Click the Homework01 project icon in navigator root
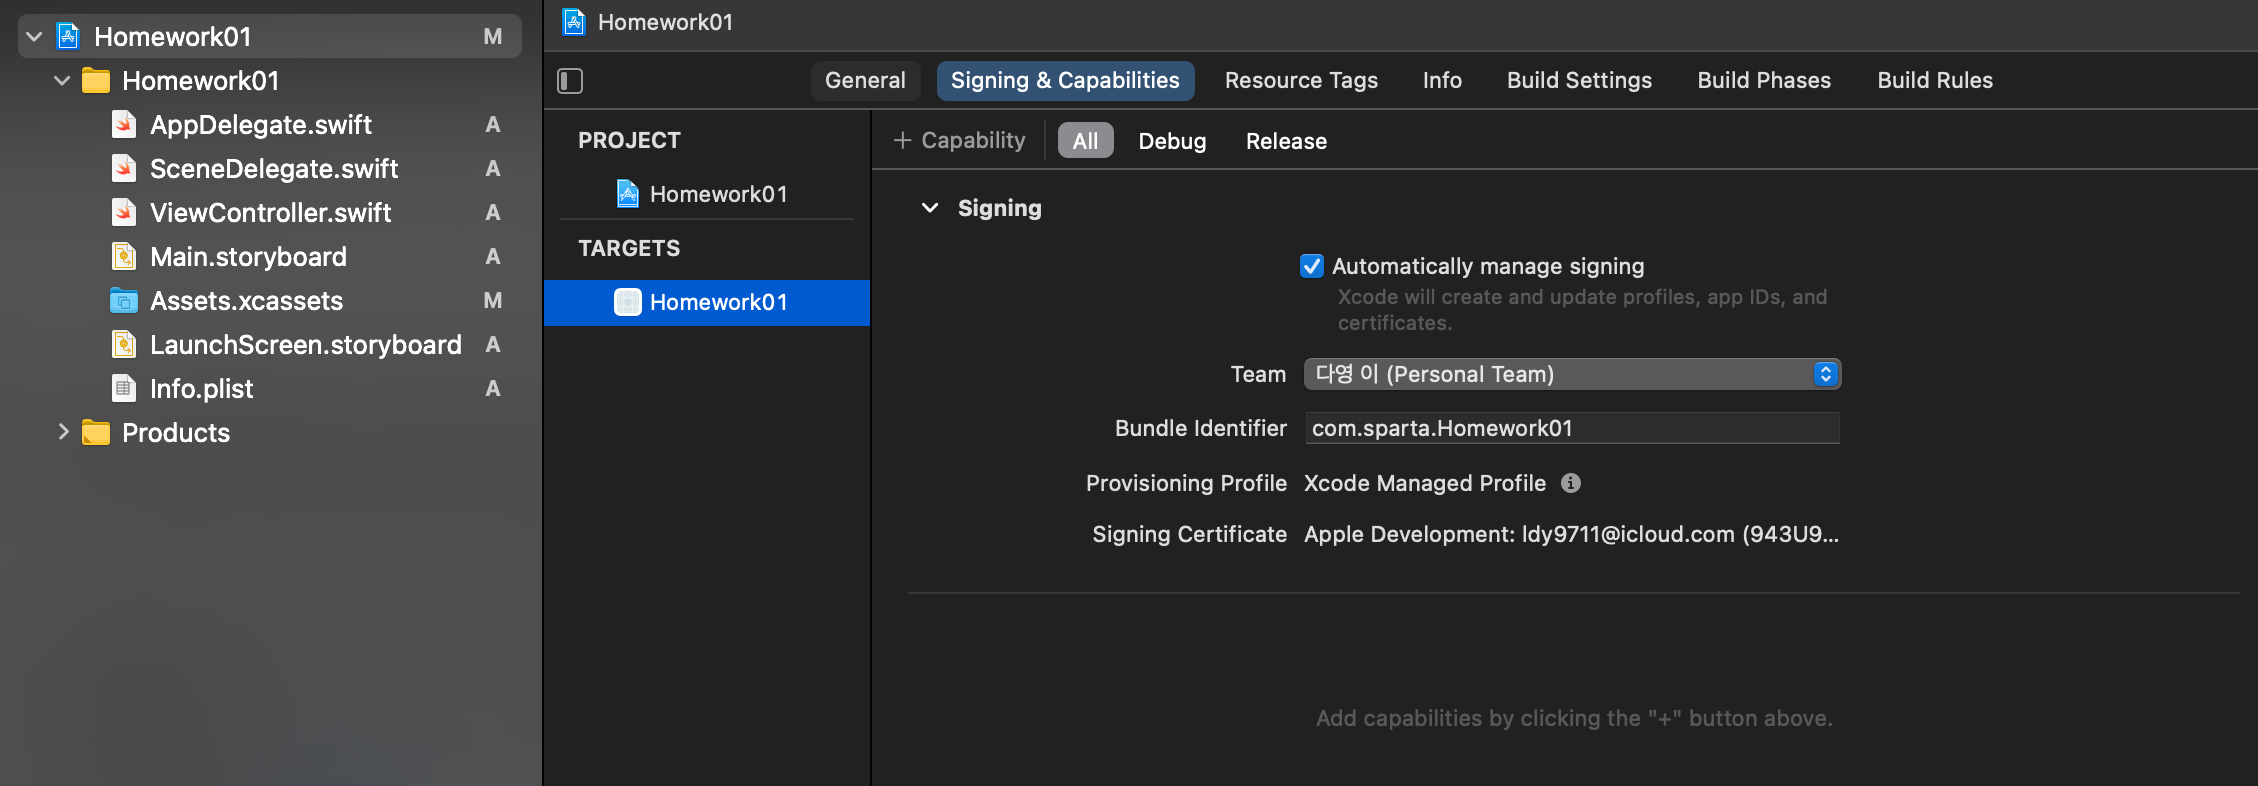This screenshot has height=786, width=2258. (x=68, y=37)
